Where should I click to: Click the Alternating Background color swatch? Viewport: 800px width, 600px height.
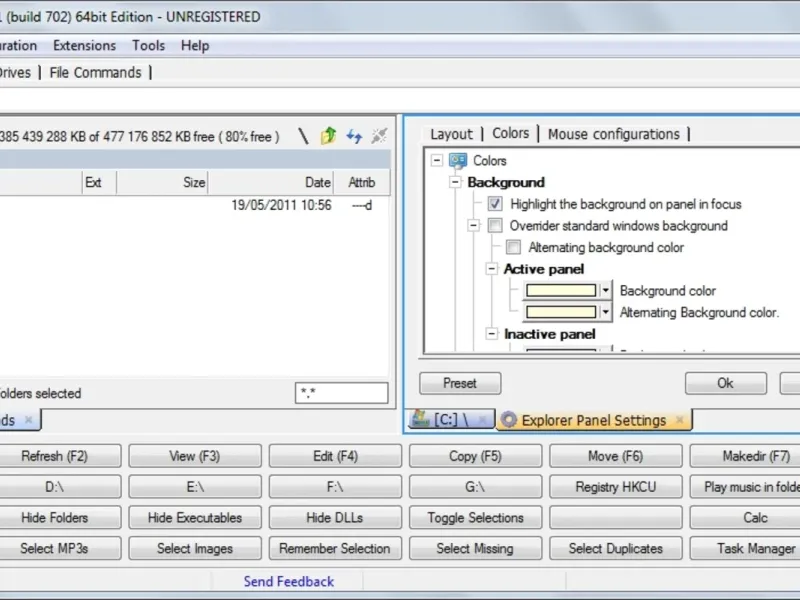click(561, 312)
